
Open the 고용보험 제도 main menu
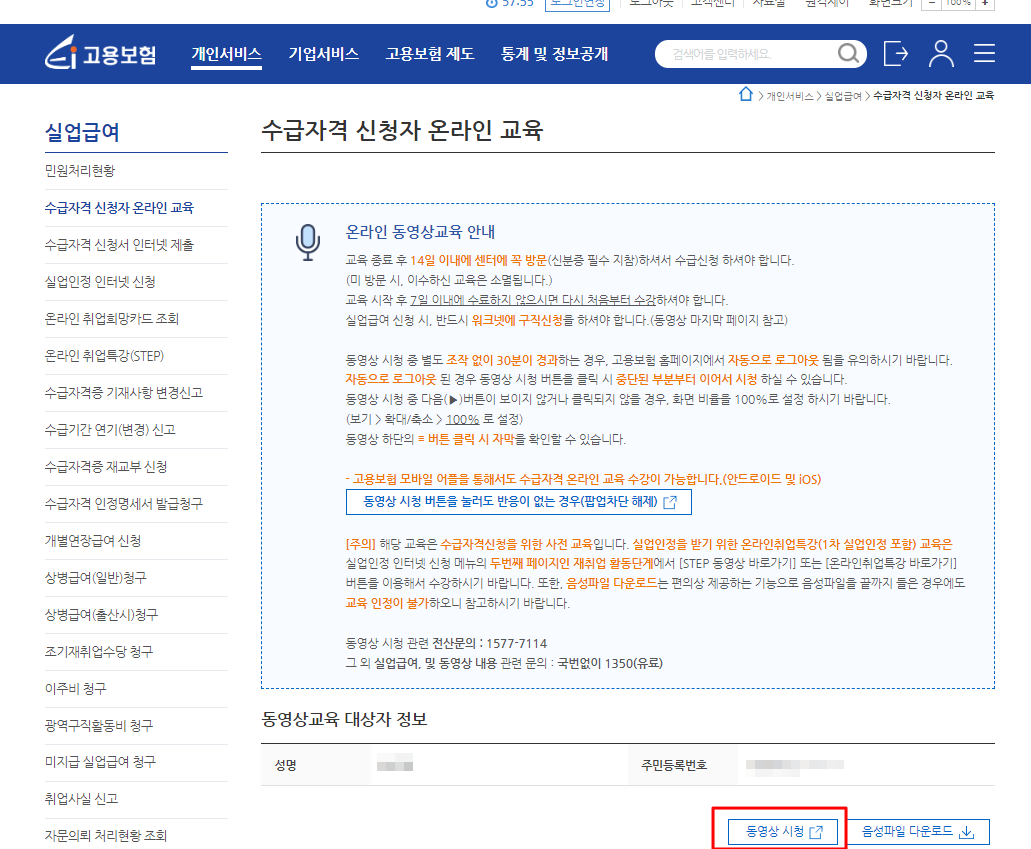[430, 54]
